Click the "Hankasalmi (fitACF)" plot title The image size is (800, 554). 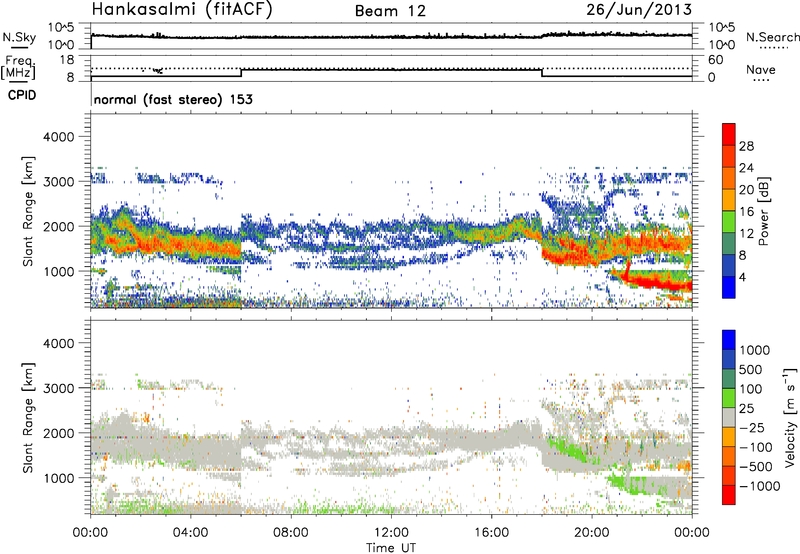tap(182, 10)
